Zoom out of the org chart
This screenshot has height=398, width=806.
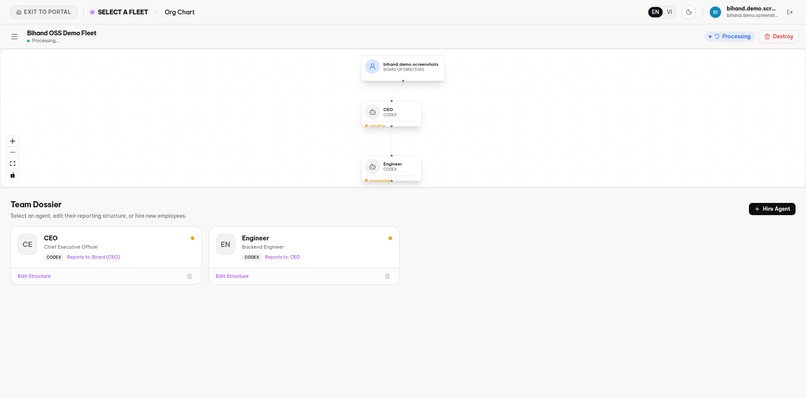pos(13,152)
